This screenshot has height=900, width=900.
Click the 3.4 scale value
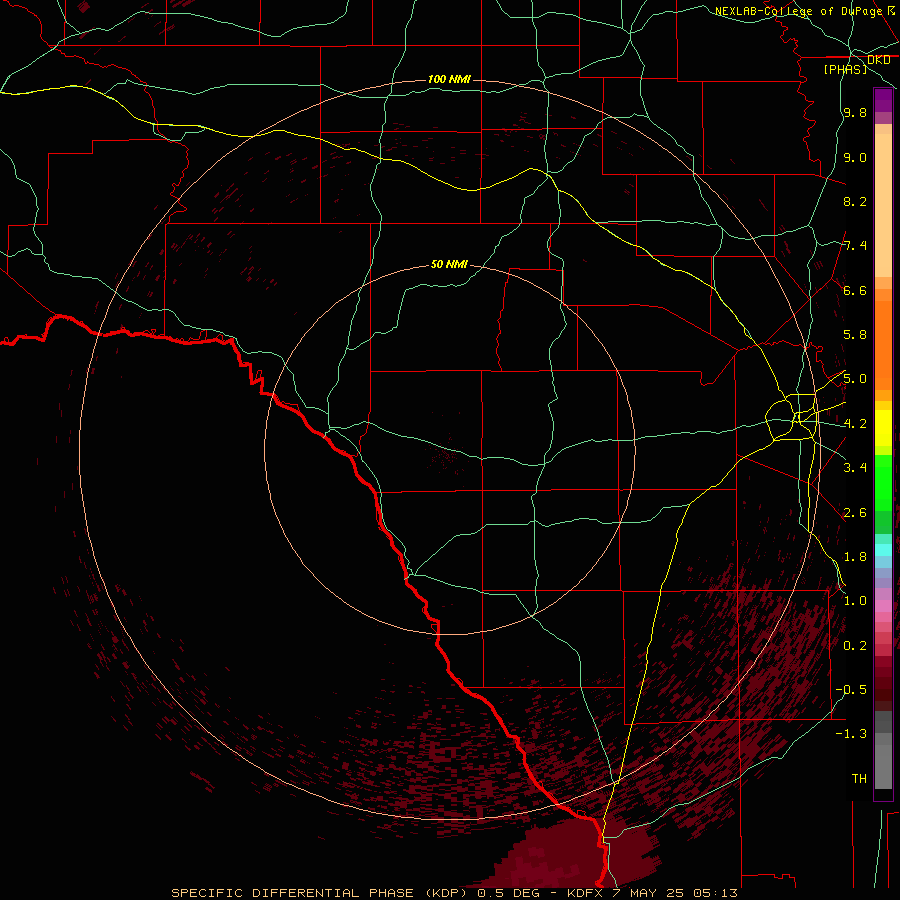point(855,468)
